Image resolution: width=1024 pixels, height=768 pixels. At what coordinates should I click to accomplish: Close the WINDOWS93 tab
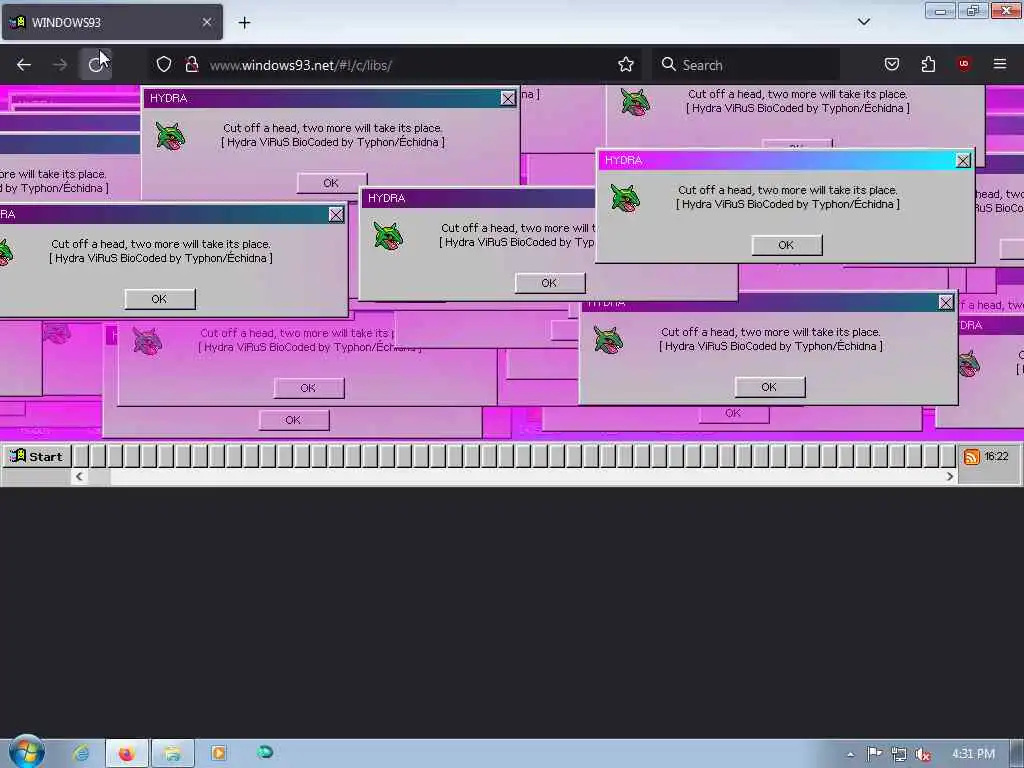[206, 22]
